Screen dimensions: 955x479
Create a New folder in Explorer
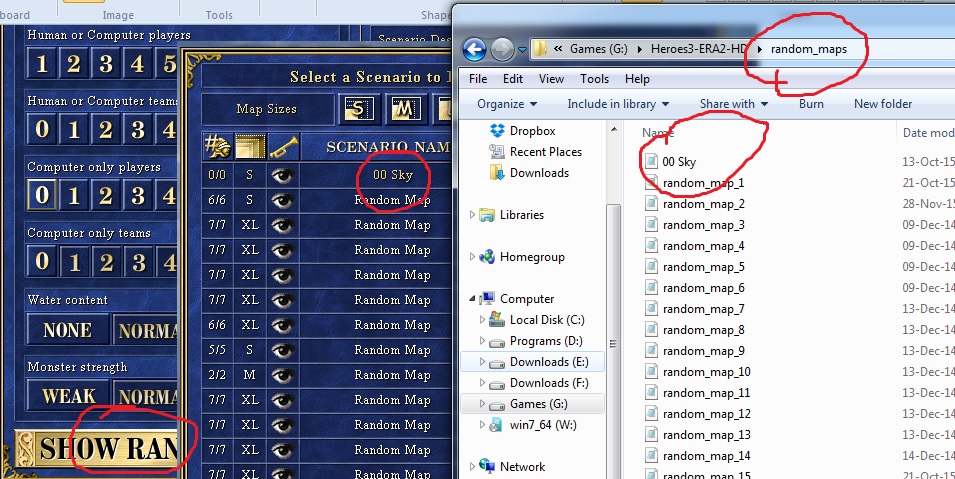pyautogui.click(x=883, y=104)
